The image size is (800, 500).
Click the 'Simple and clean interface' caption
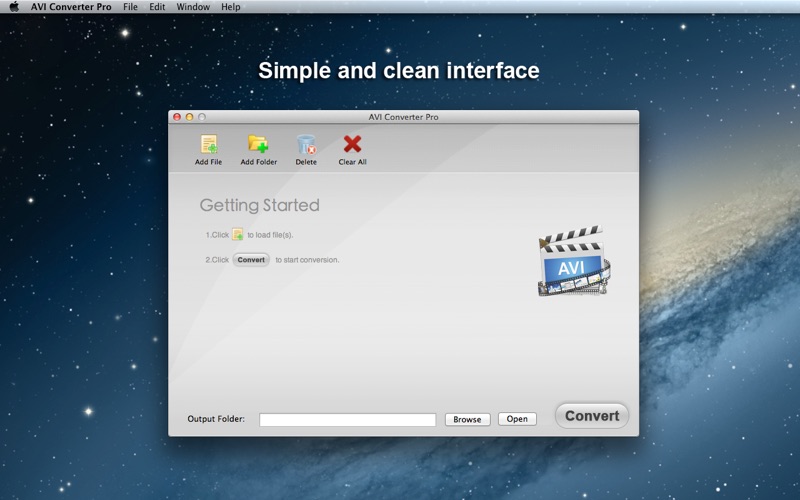click(x=398, y=70)
